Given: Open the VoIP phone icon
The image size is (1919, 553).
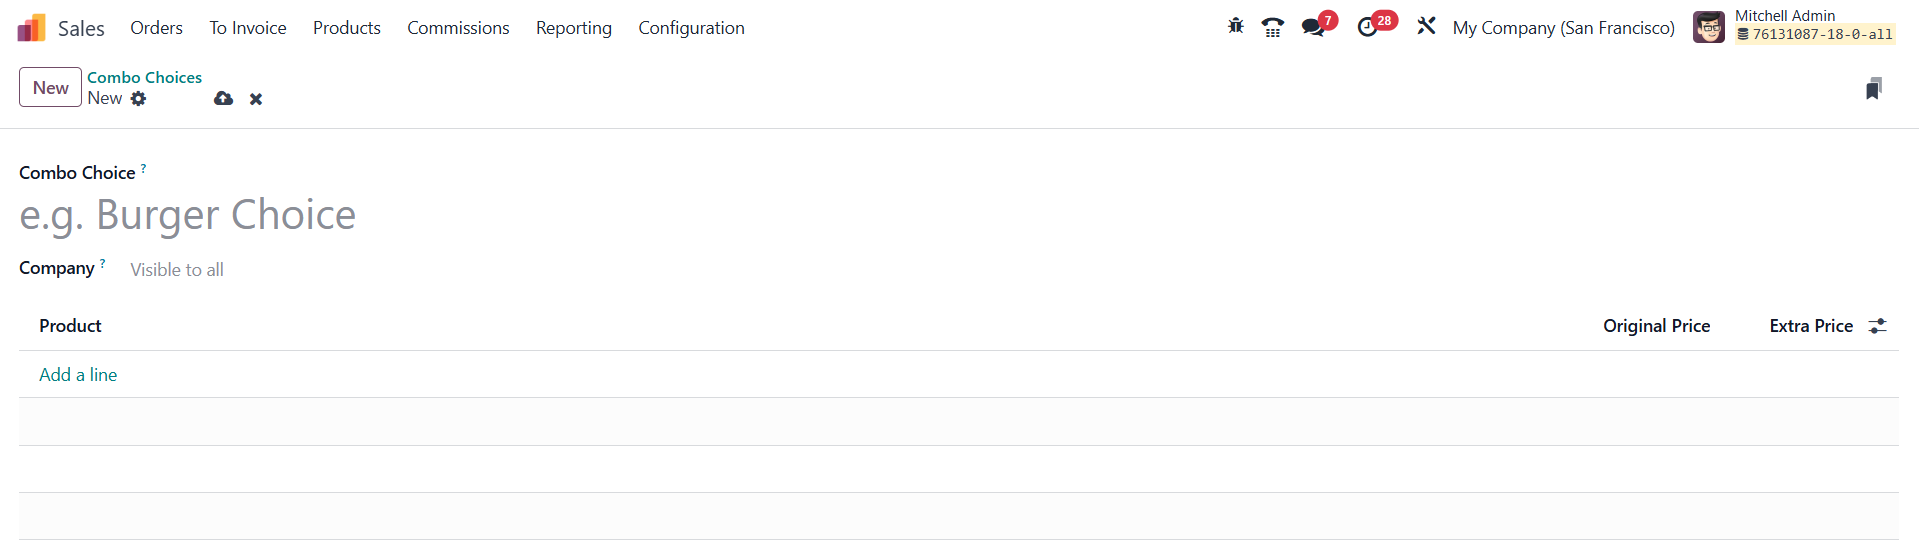Looking at the screenshot, I should (x=1272, y=28).
